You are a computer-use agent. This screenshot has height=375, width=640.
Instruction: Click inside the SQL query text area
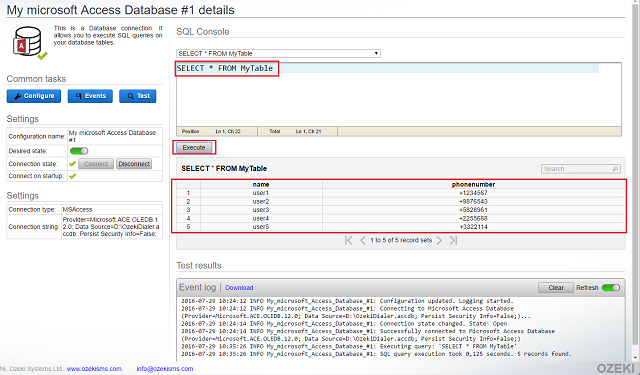(399, 94)
